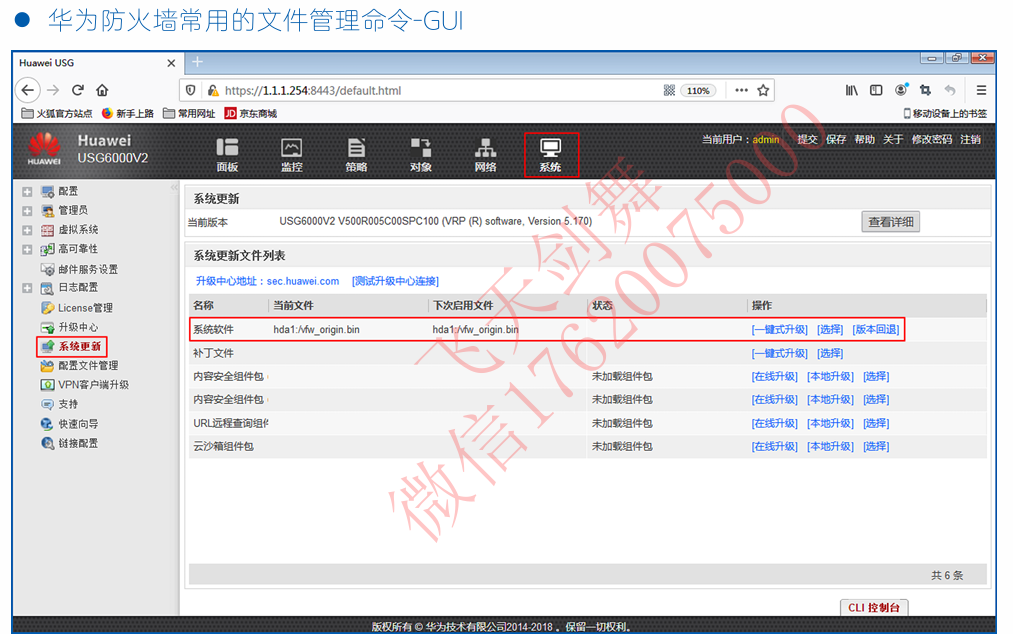Screen dimensions: 1013x634
Task: Click 关于 in the top menu
Action: click(x=893, y=139)
